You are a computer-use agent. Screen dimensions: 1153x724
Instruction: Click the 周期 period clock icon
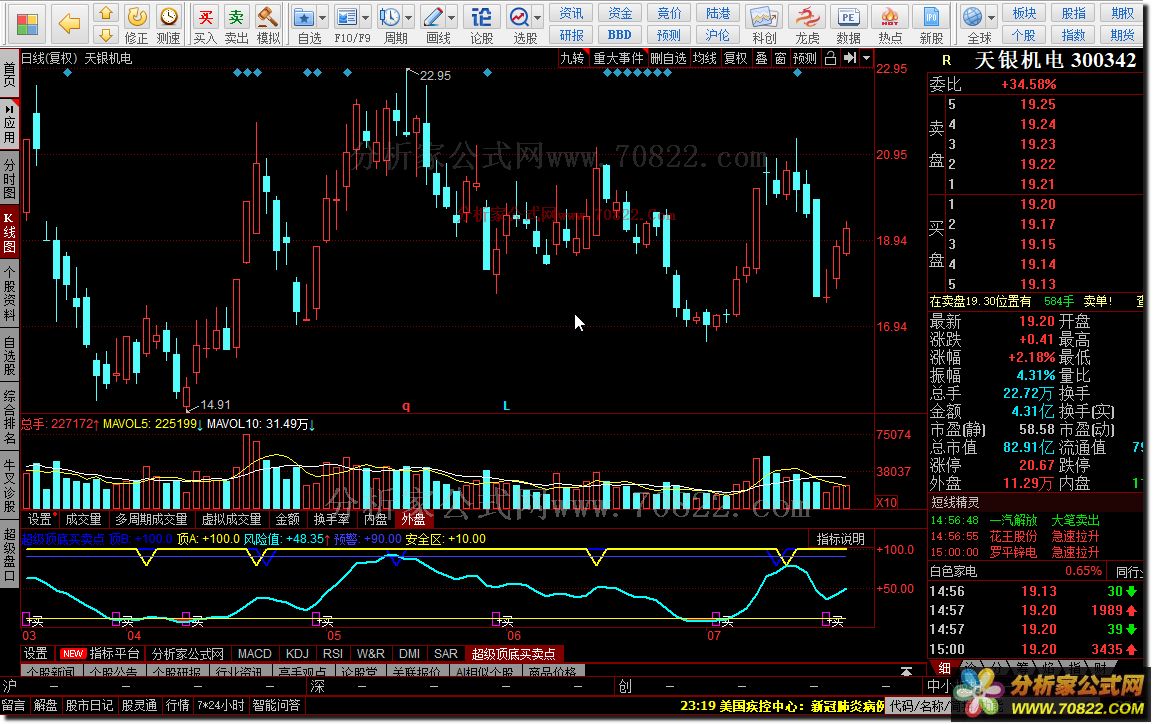pyautogui.click(x=389, y=16)
